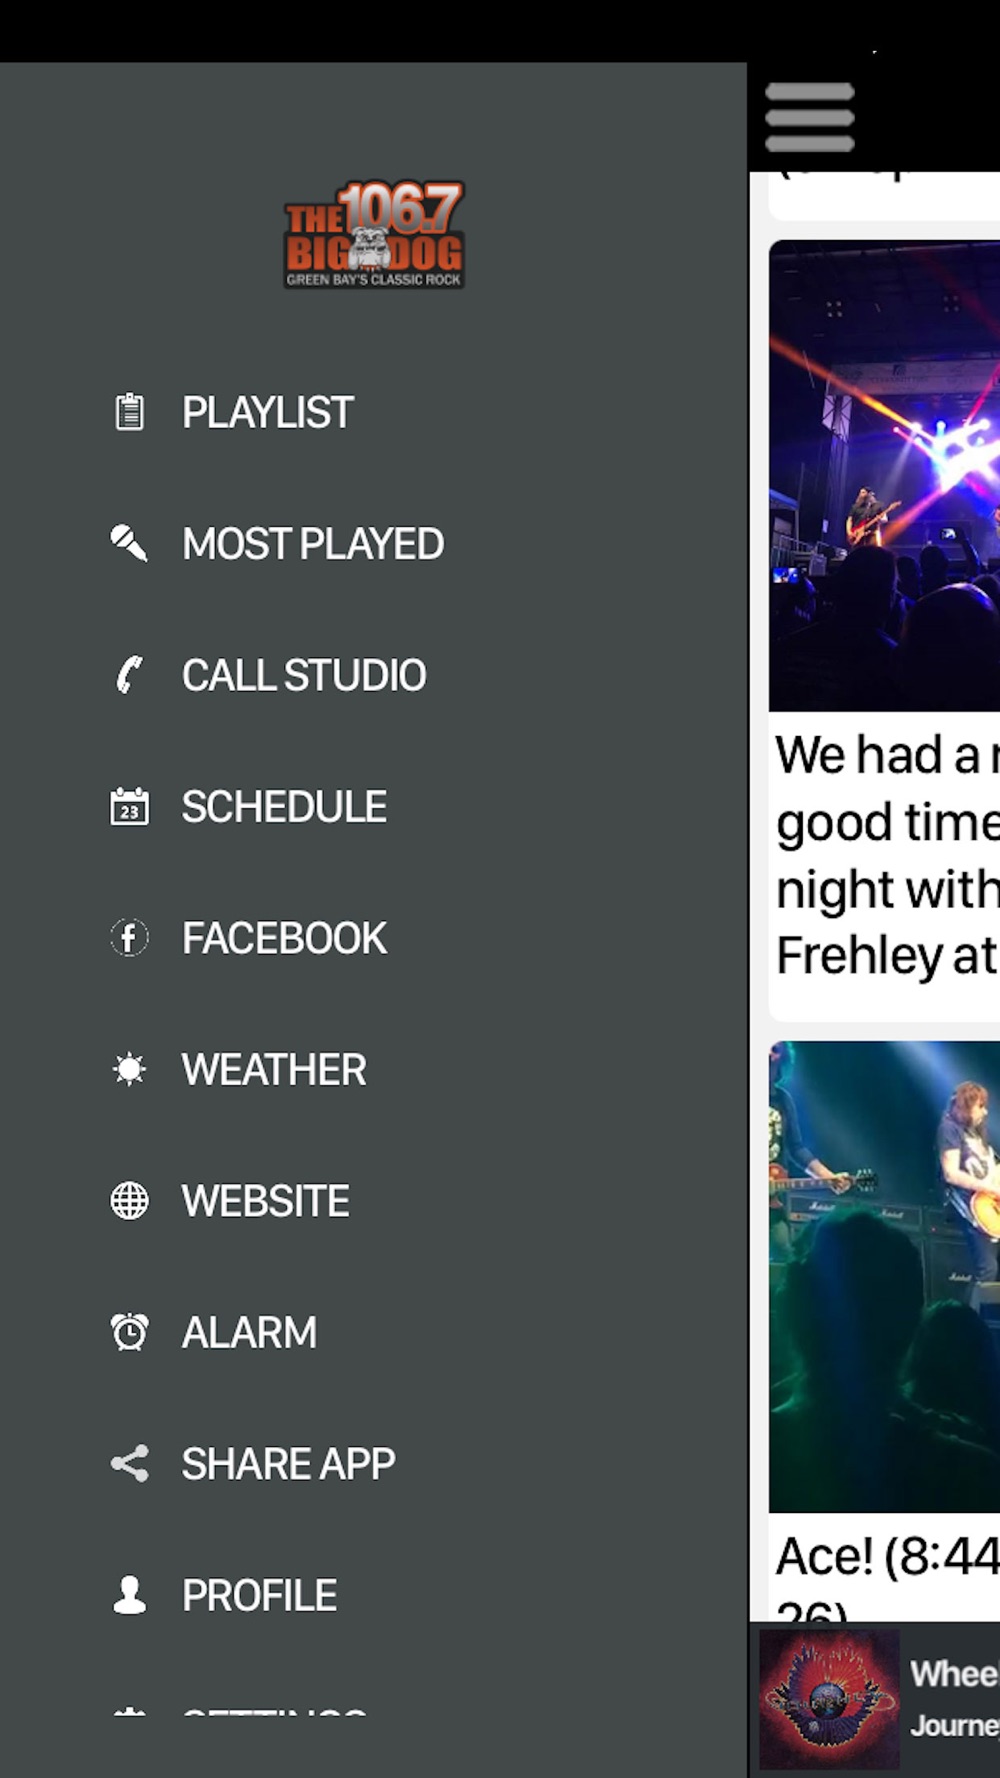1000x1778 pixels.
Task: Open the PLAYLIST menu item
Action: pyautogui.click(x=267, y=412)
